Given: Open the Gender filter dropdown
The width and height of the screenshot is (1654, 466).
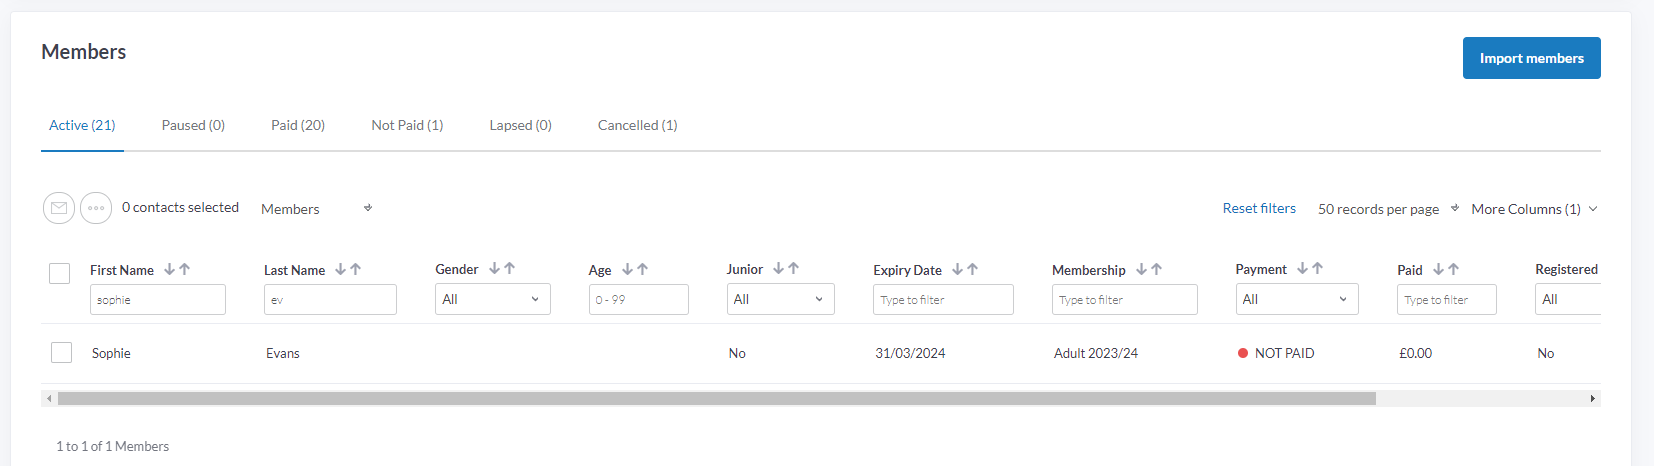Looking at the screenshot, I should 492,299.
